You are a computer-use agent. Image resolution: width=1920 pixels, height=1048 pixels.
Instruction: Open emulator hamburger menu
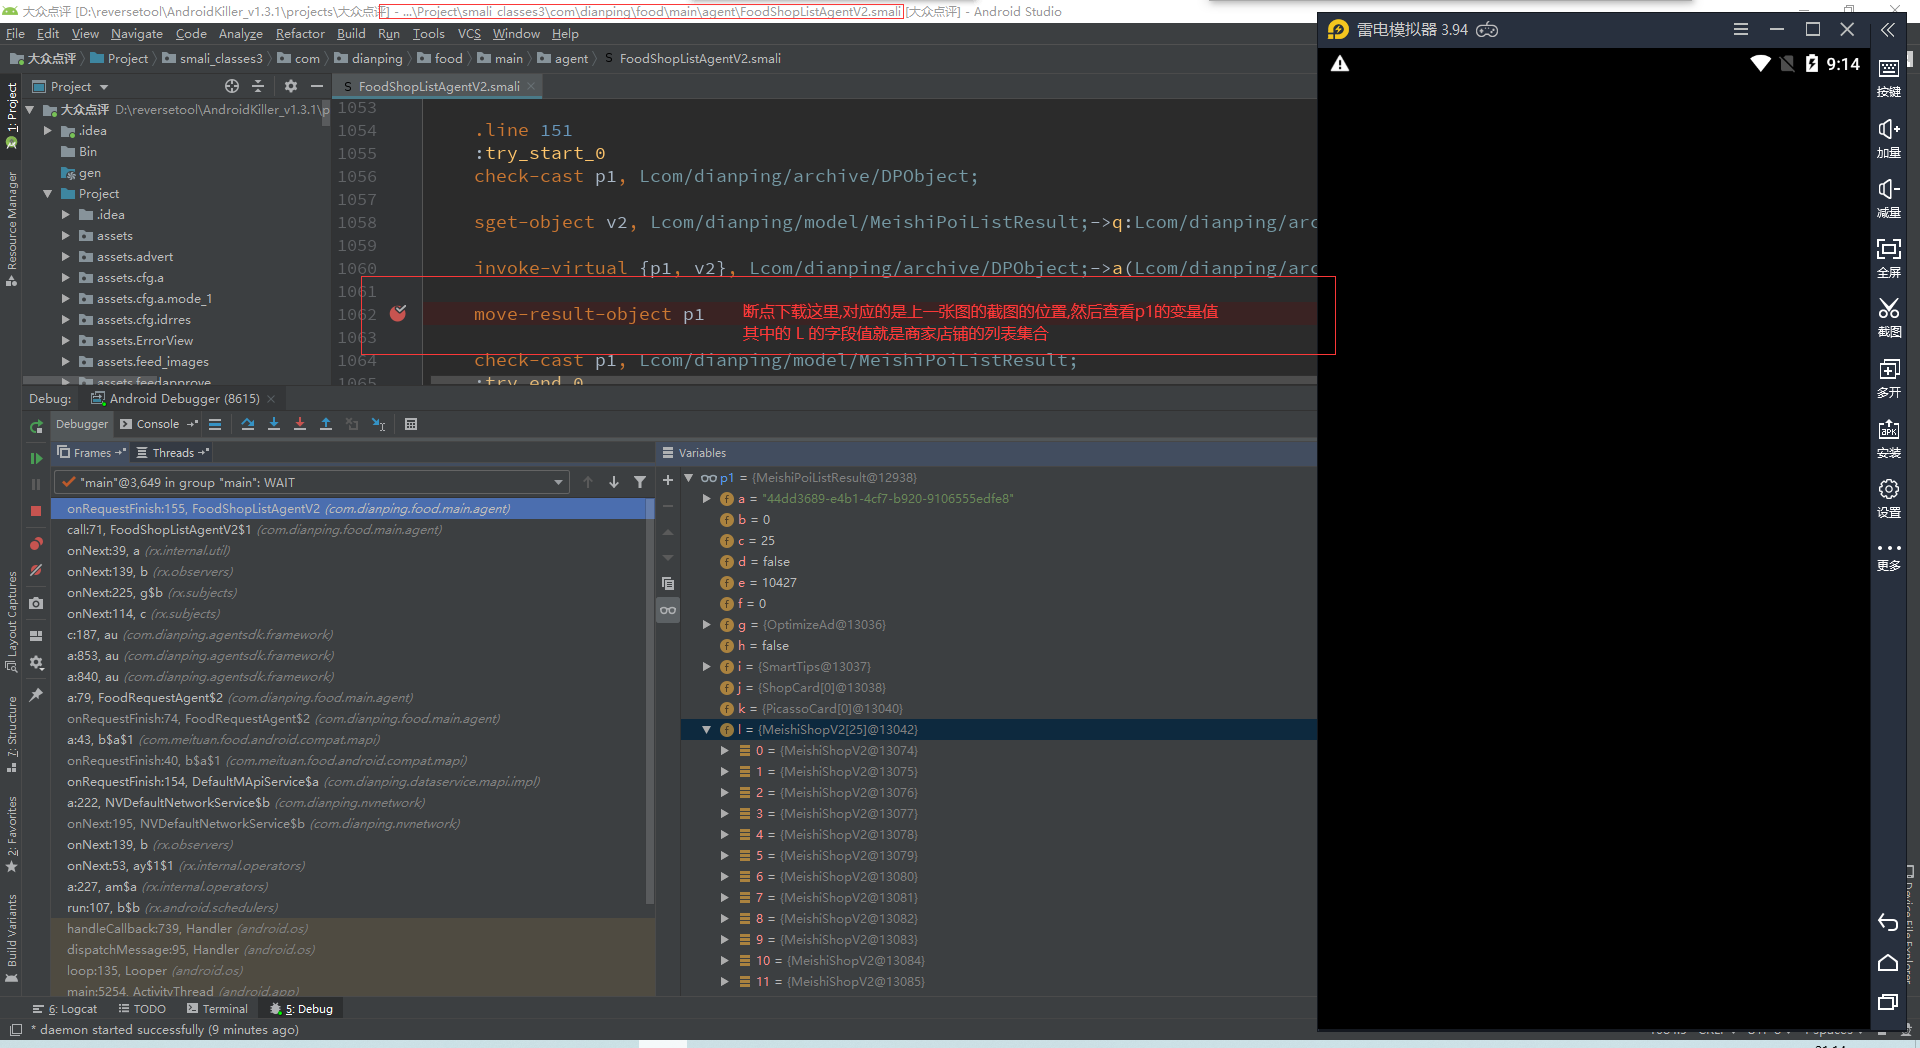(x=1741, y=29)
